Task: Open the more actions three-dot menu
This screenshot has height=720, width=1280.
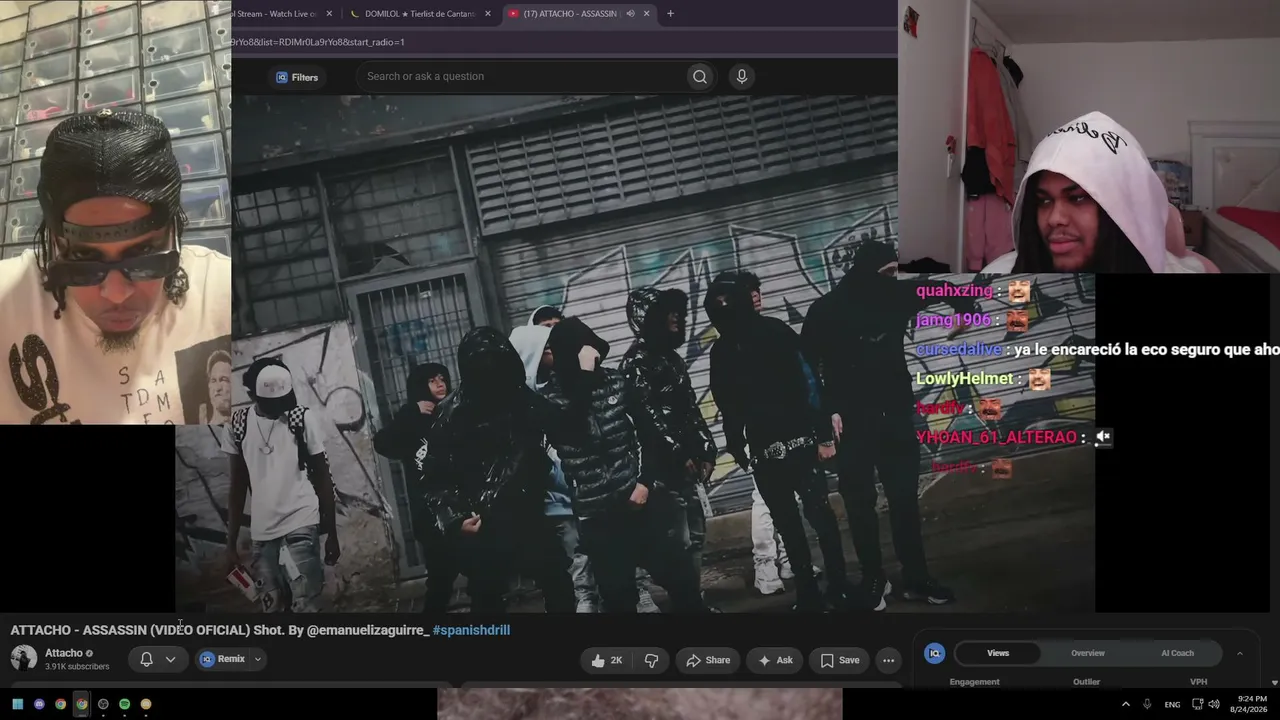Action: pos(888,660)
